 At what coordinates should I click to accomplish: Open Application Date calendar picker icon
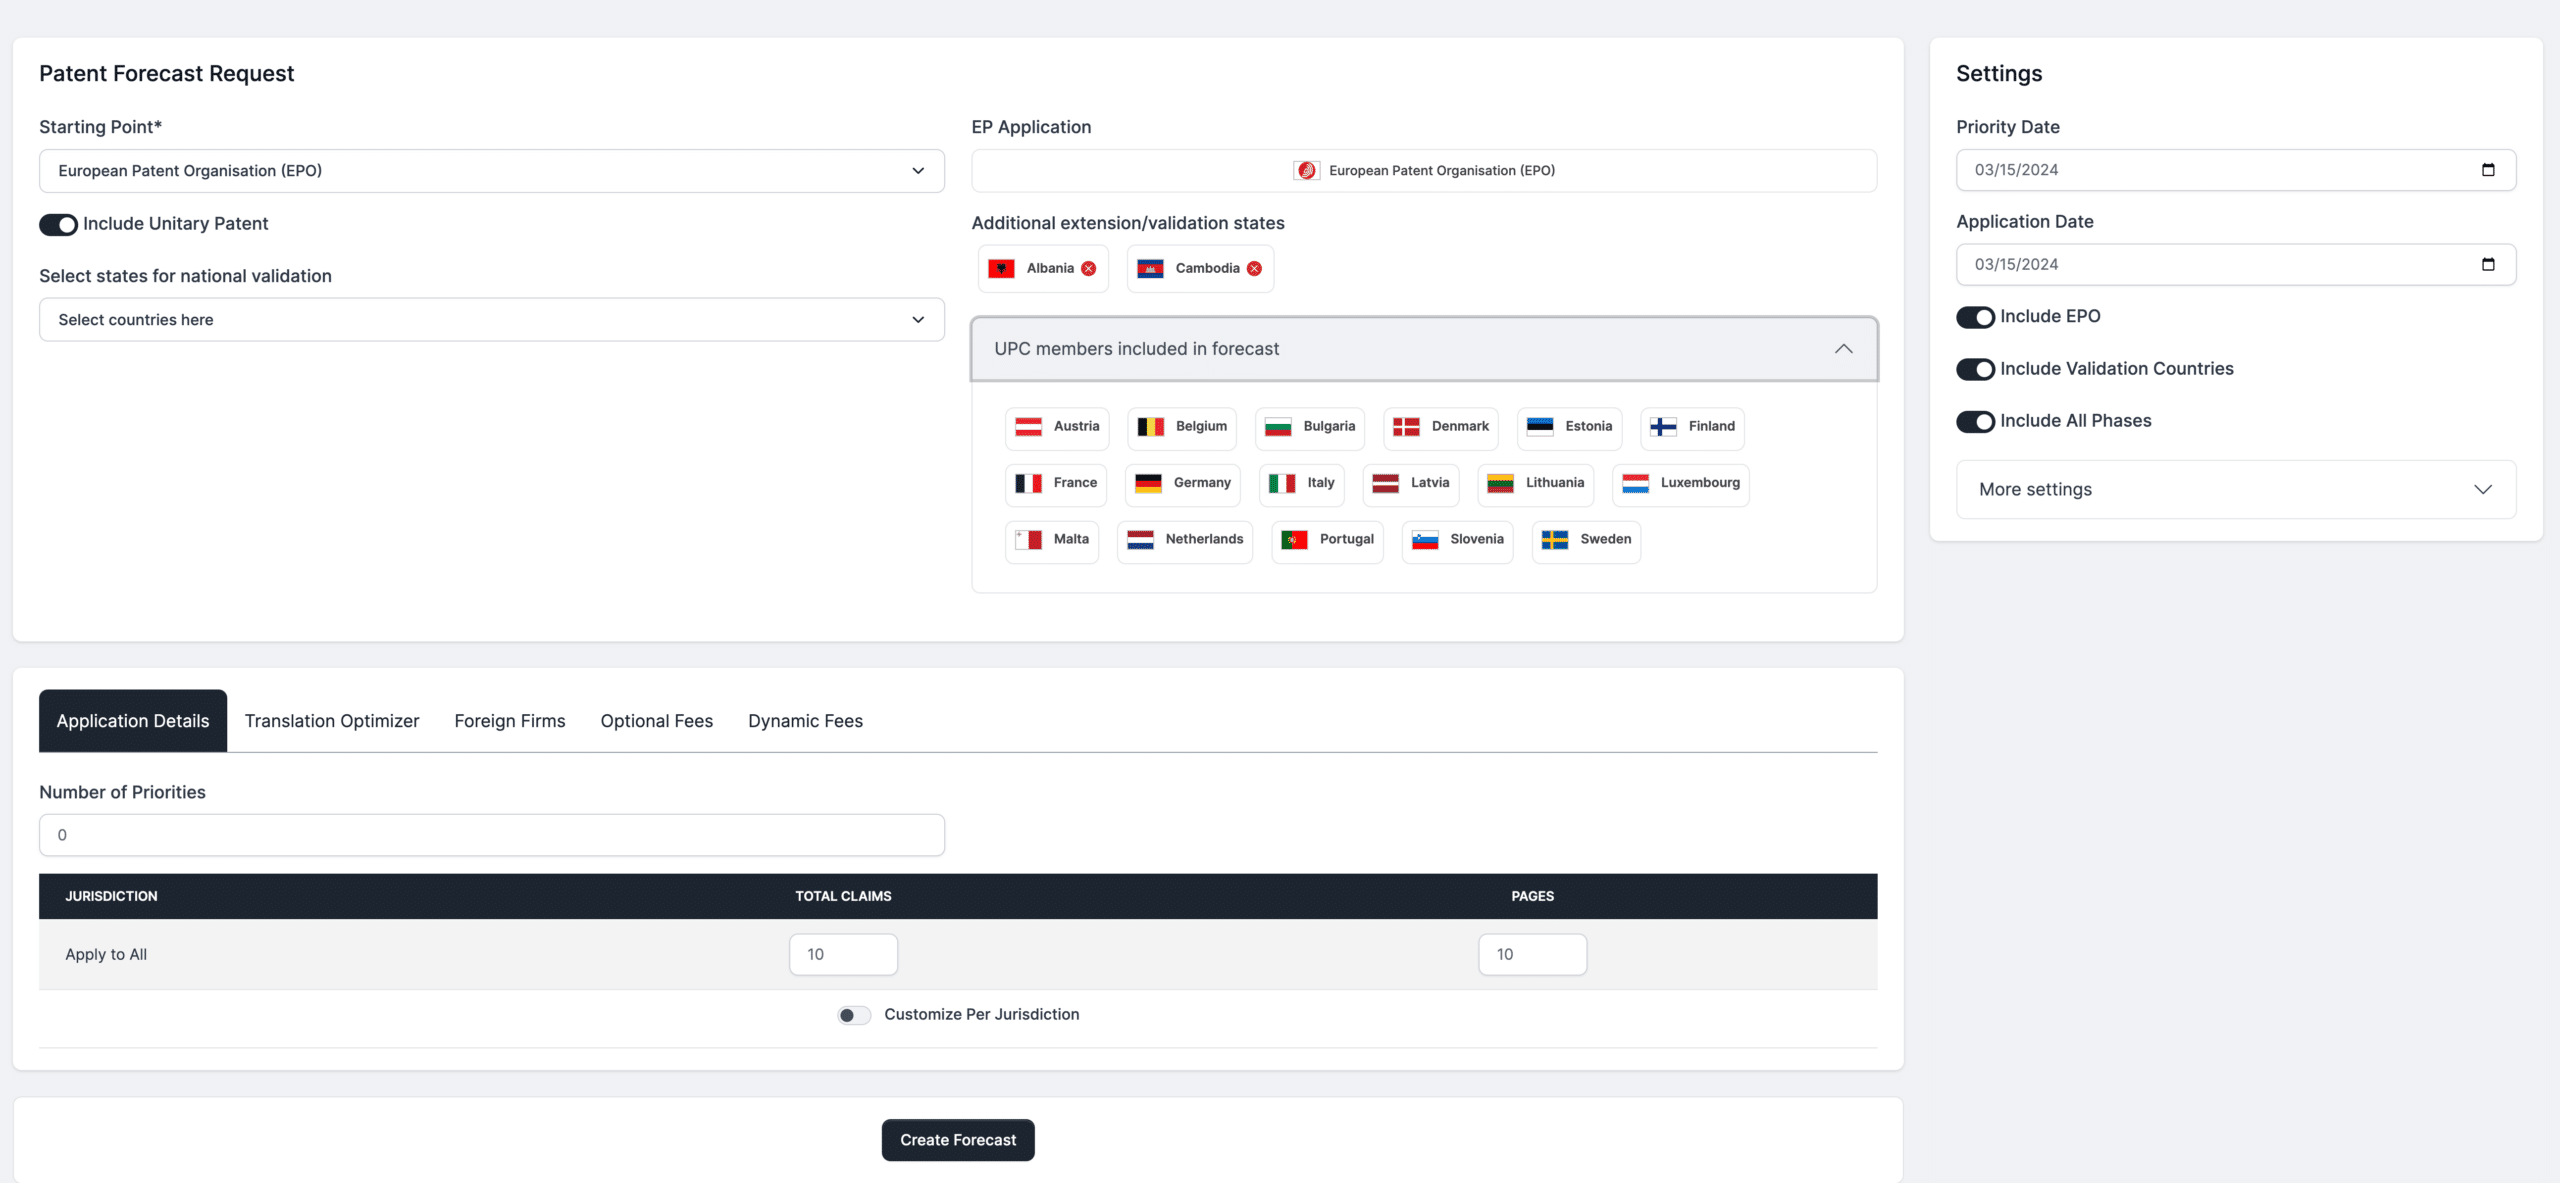coord(2488,265)
